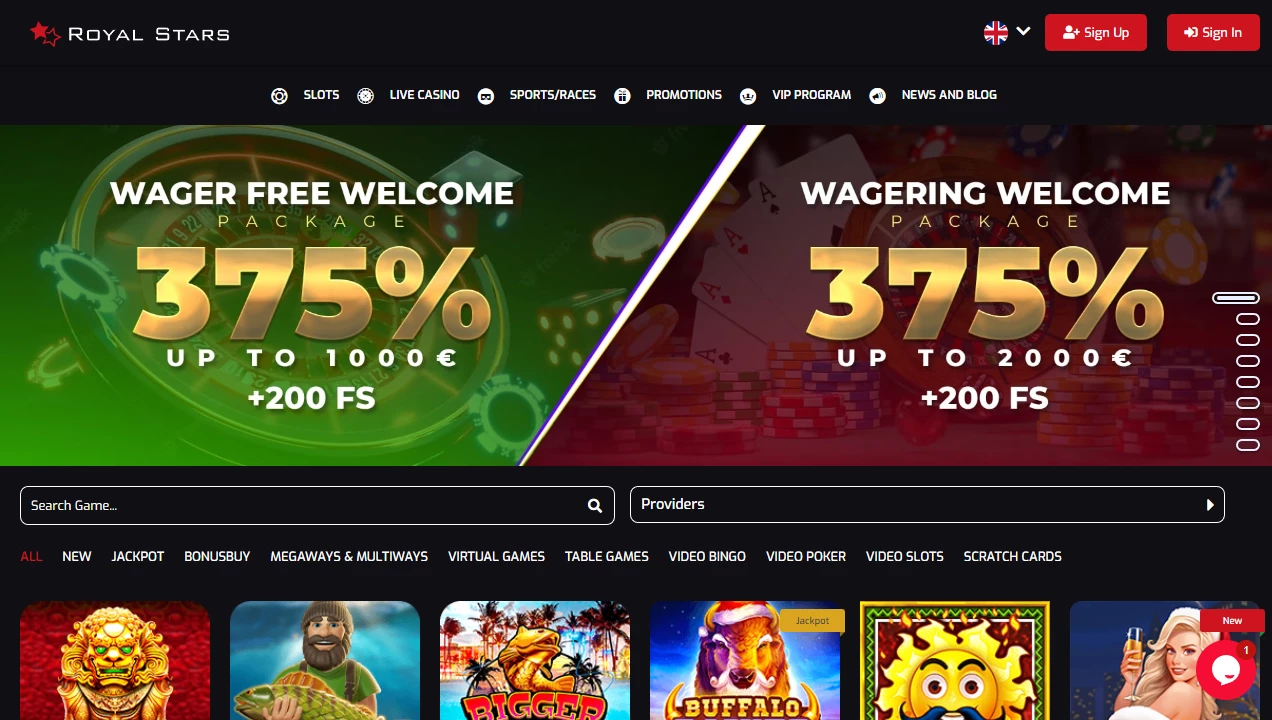Click the search magnifier icon

pos(595,506)
